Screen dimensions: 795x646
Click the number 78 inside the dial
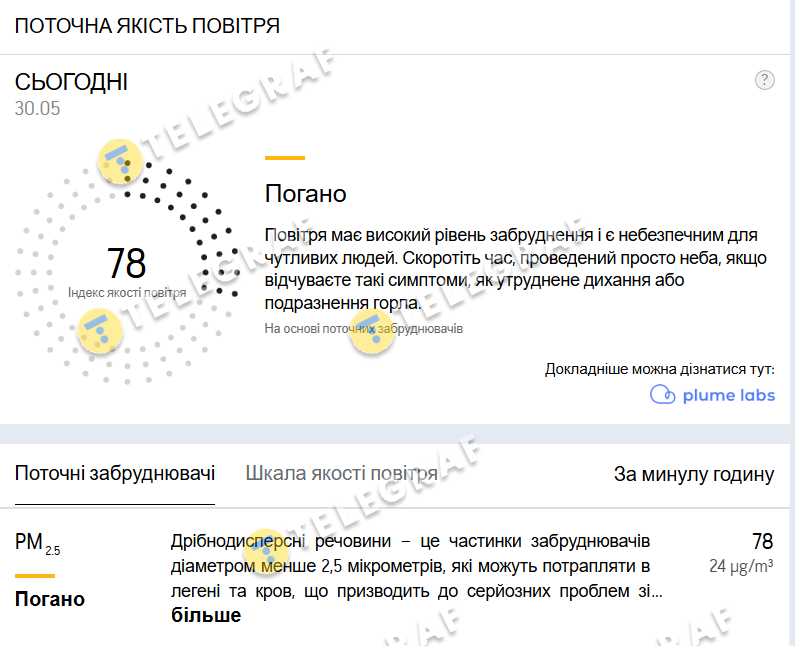(x=127, y=264)
